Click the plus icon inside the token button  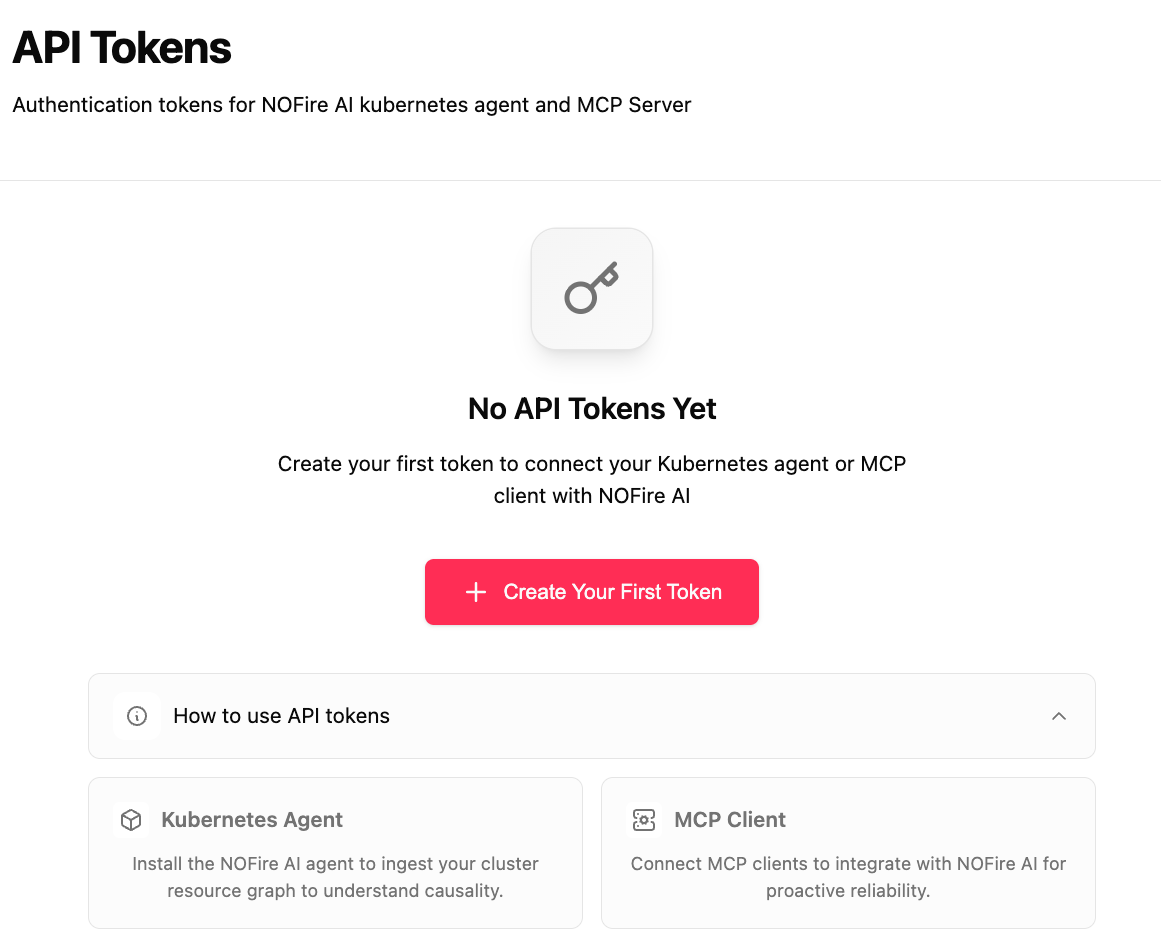point(475,592)
